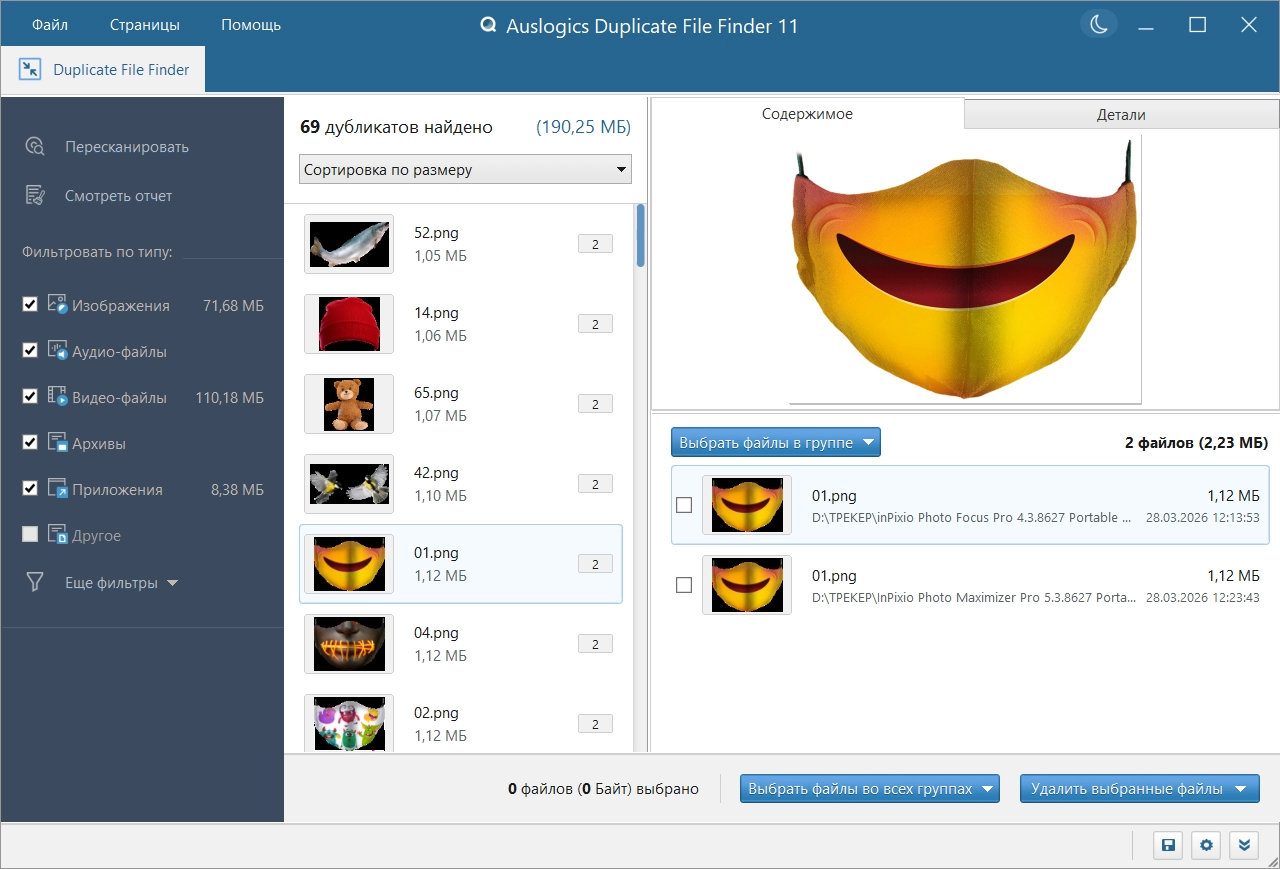Click the Смотреть отчет link
Screen dimensions: 1280x869
pyautogui.click(x=119, y=196)
